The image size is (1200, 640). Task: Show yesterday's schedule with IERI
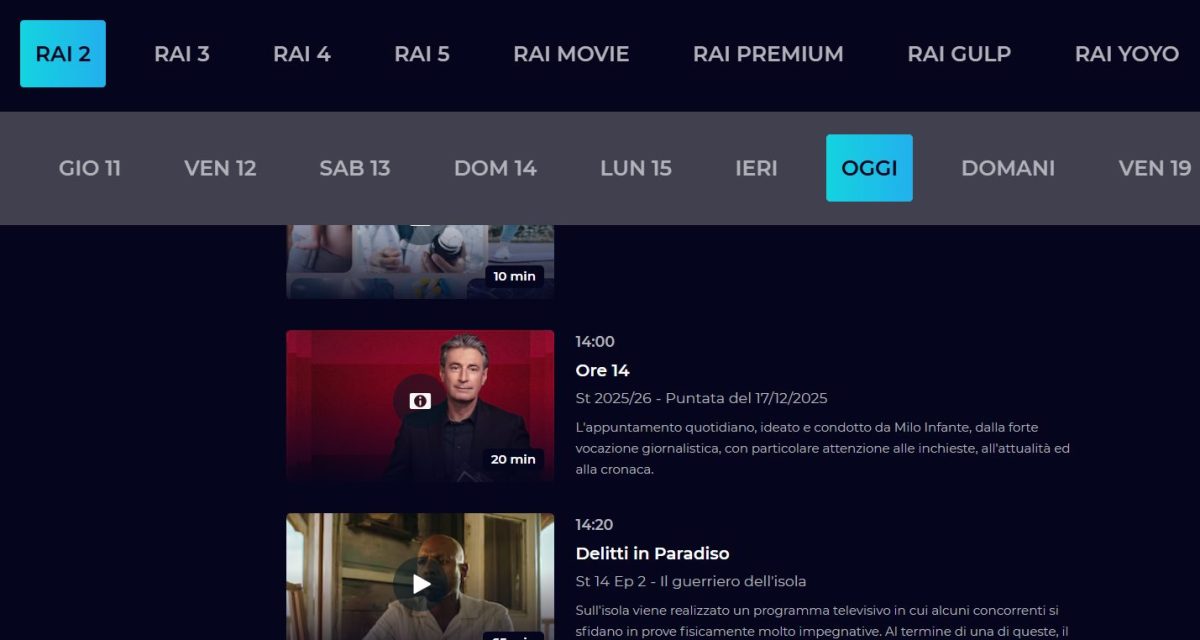756,168
